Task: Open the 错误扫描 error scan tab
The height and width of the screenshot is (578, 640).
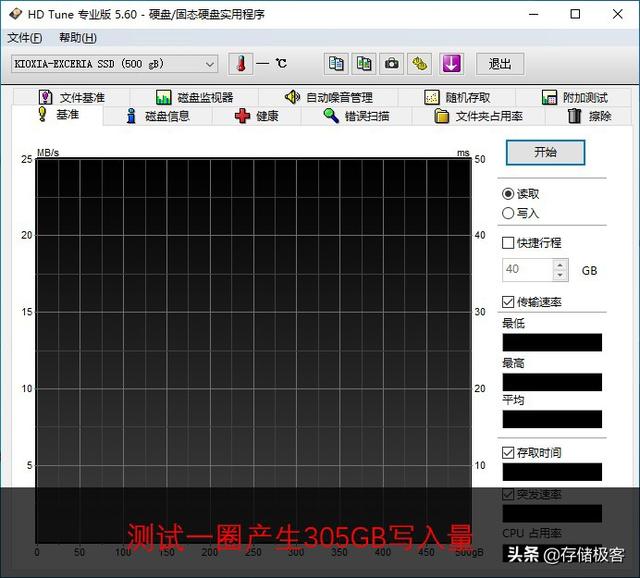Action: click(x=357, y=116)
